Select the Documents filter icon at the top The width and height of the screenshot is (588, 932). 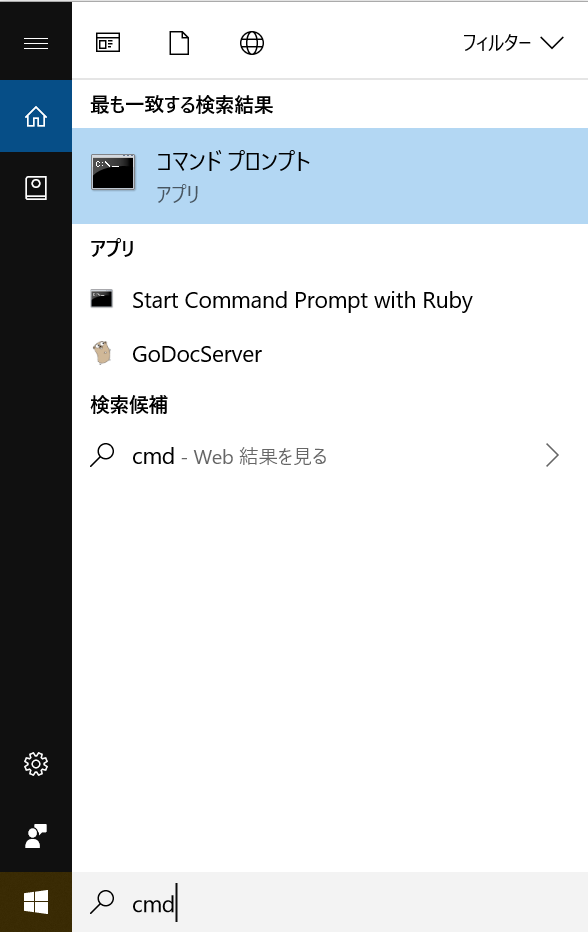tap(178, 42)
